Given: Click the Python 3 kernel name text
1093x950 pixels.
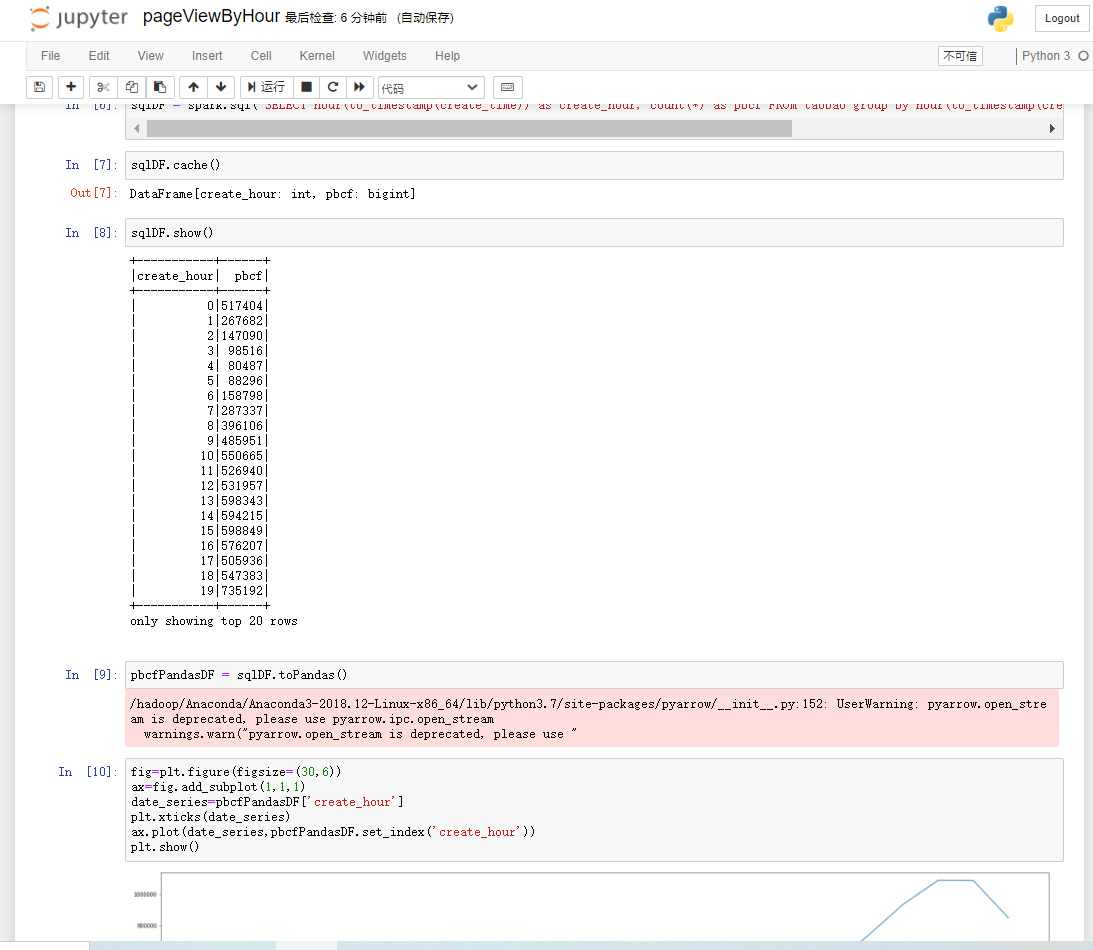Looking at the screenshot, I should click(x=1046, y=56).
